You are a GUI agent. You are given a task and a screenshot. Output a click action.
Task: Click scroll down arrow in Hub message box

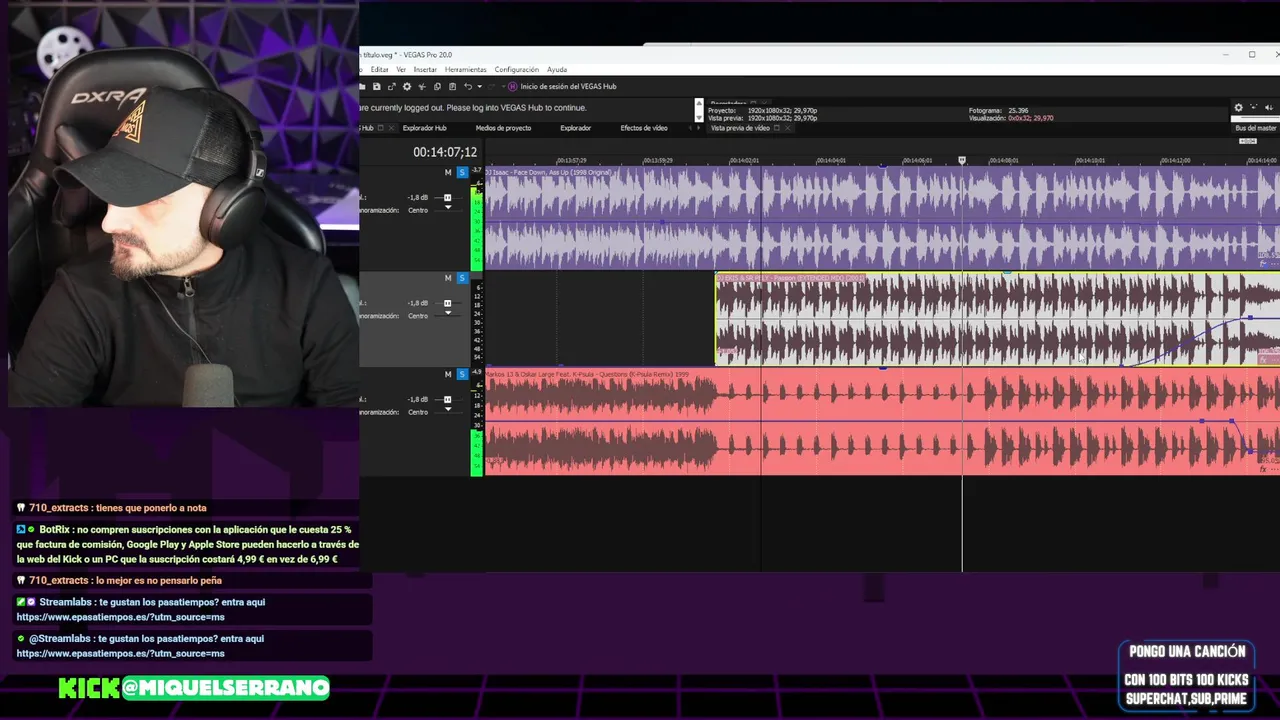pos(699,118)
